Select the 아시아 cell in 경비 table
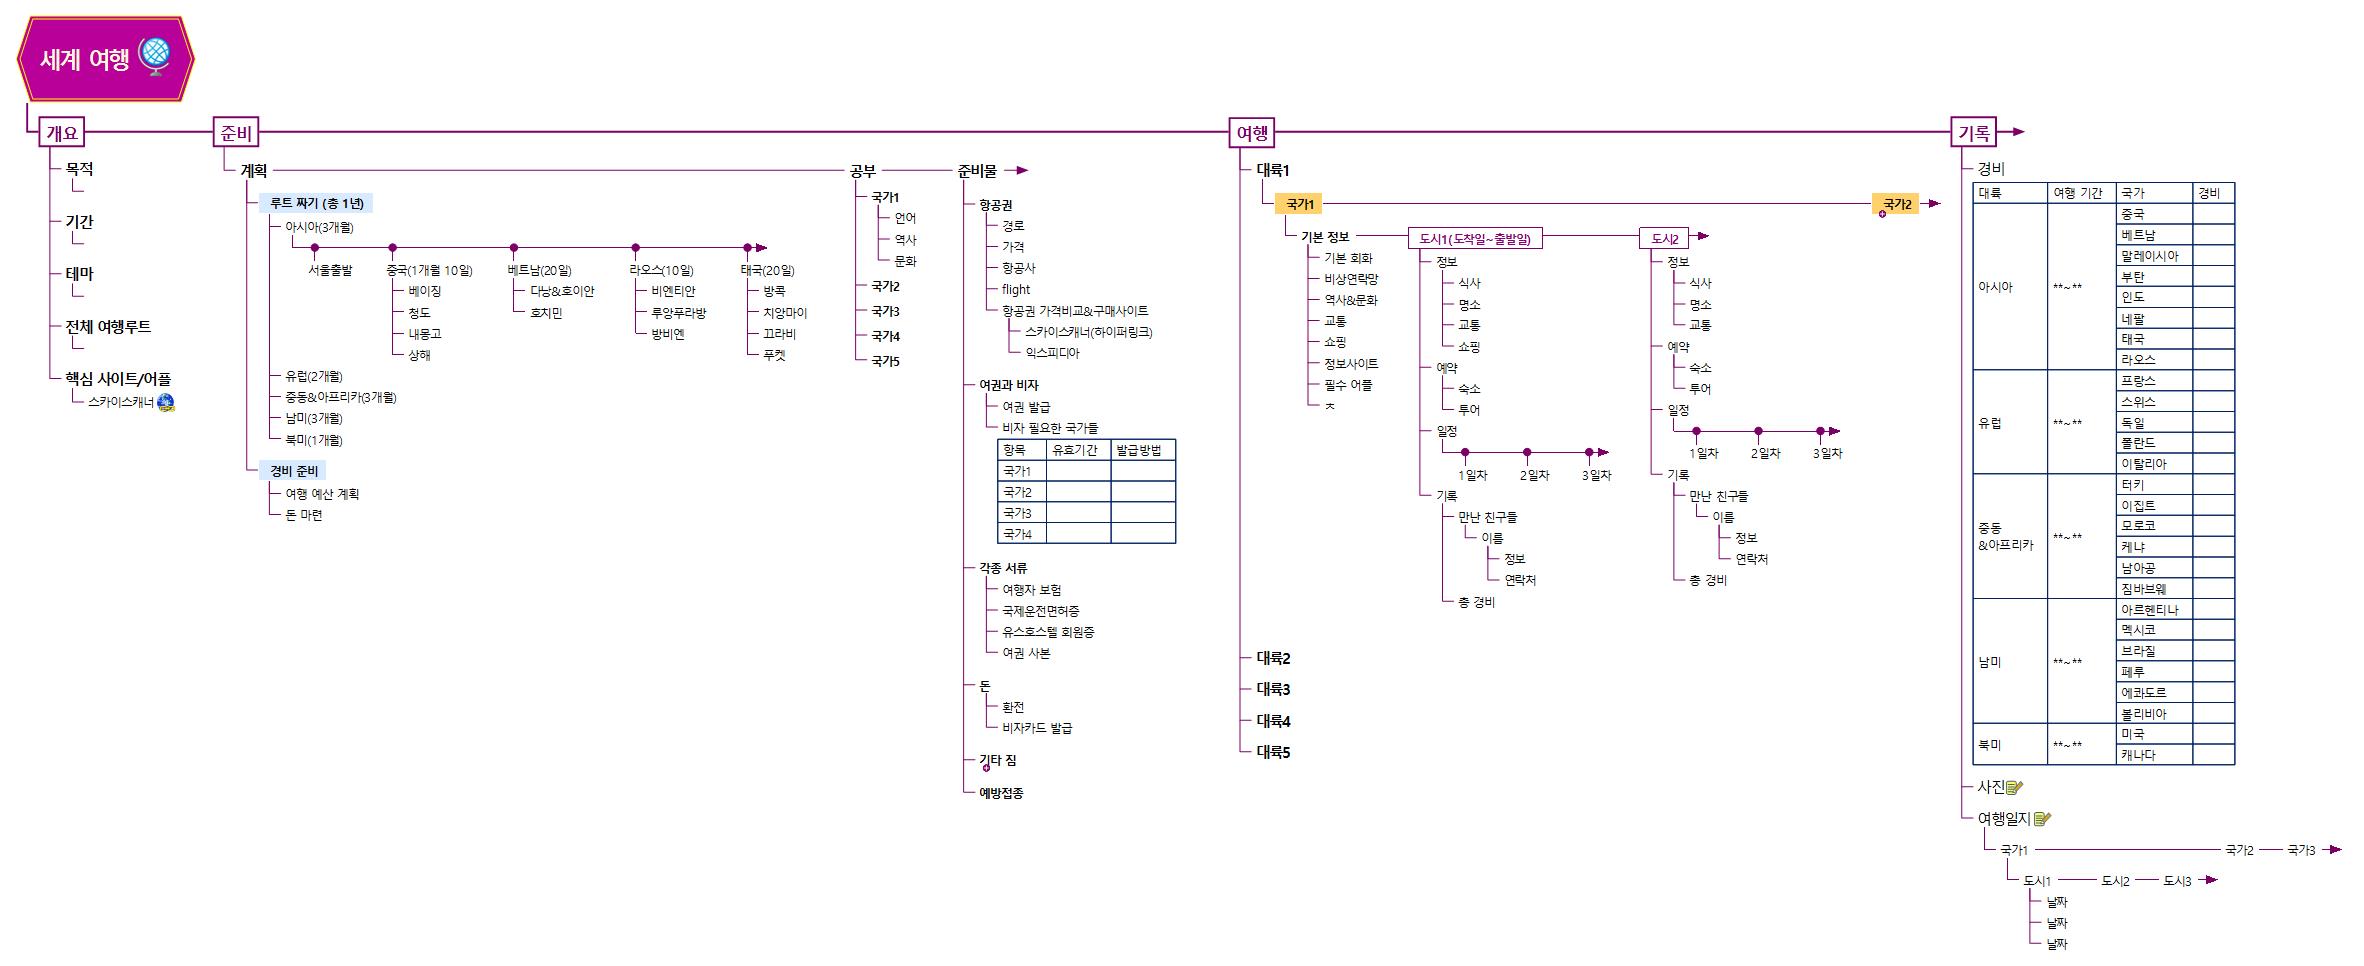Screen dimensions: 2364x966 tap(1995, 287)
